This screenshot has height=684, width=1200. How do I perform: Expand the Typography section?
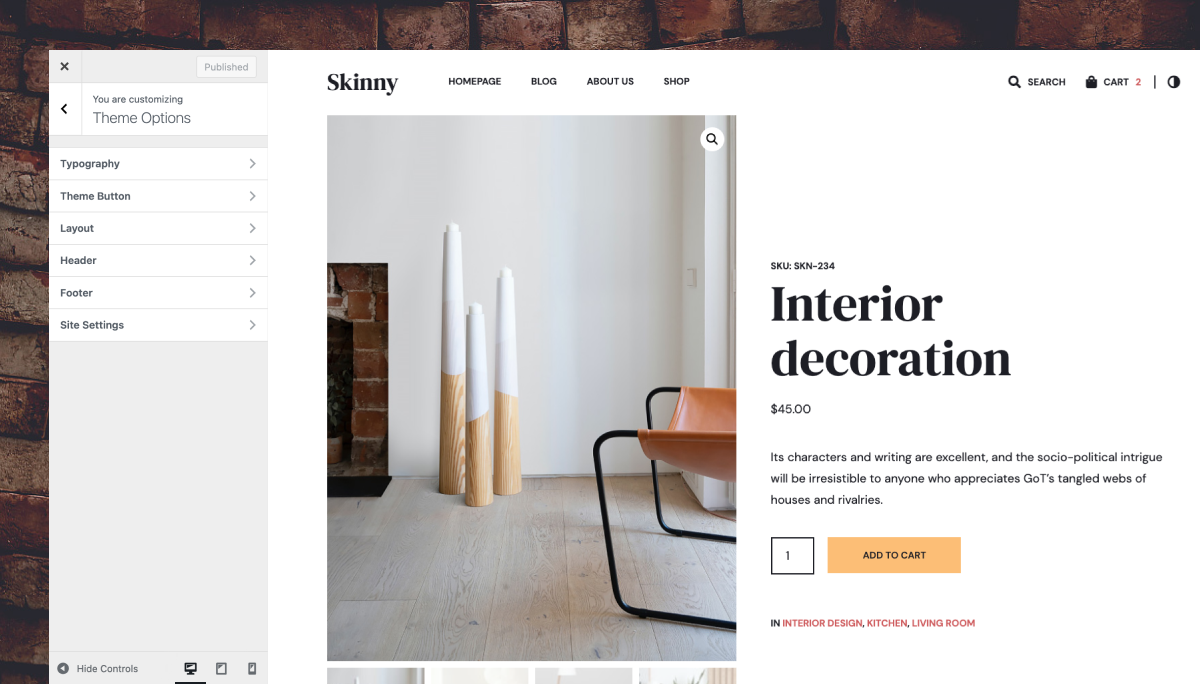tap(158, 164)
